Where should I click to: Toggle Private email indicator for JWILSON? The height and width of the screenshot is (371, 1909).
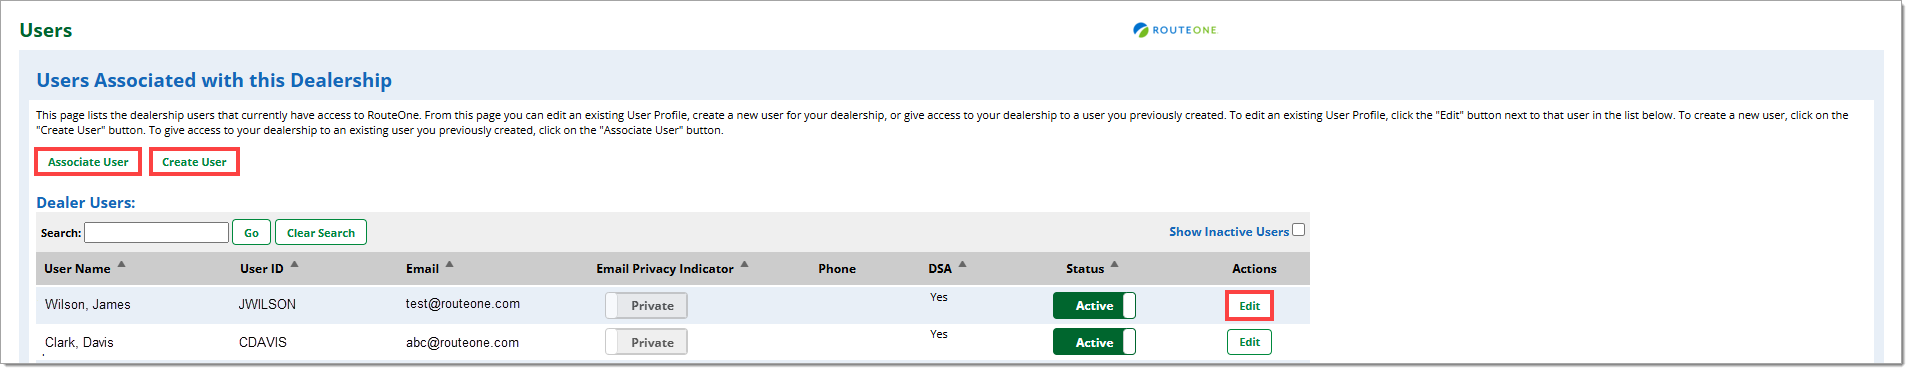tap(646, 306)
